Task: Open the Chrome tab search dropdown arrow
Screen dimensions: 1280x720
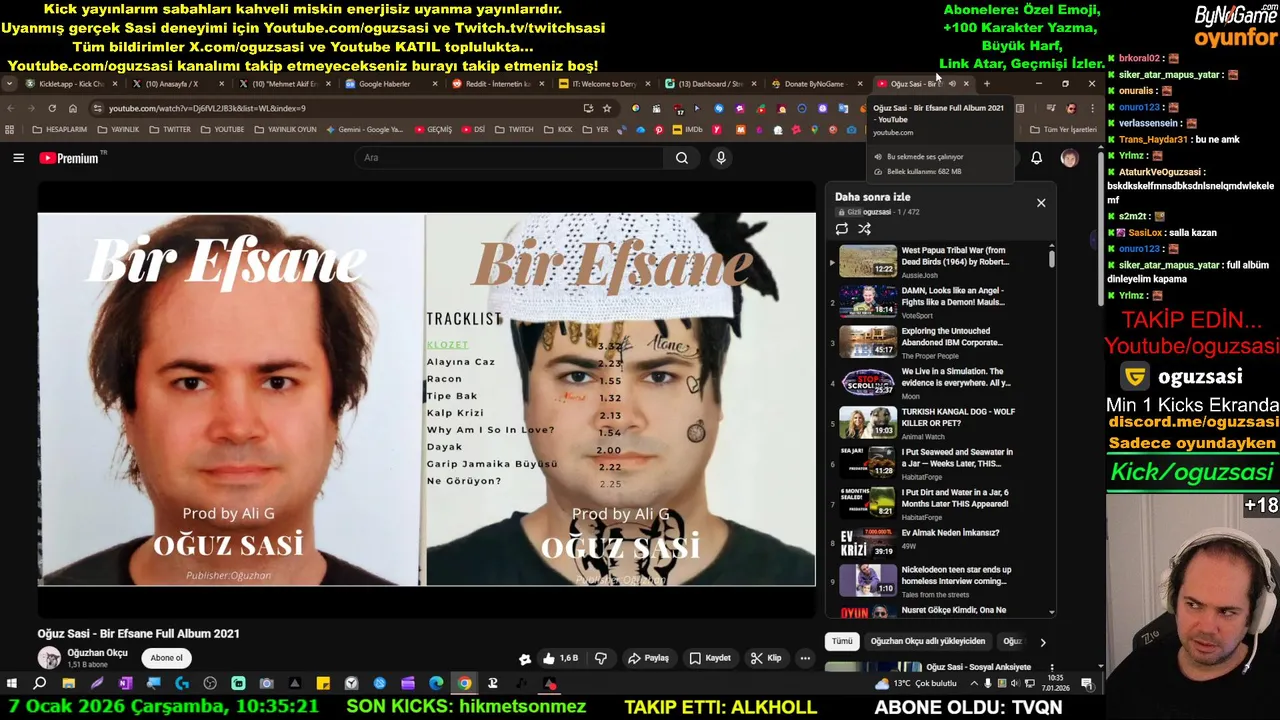Action: pos(9,84)
